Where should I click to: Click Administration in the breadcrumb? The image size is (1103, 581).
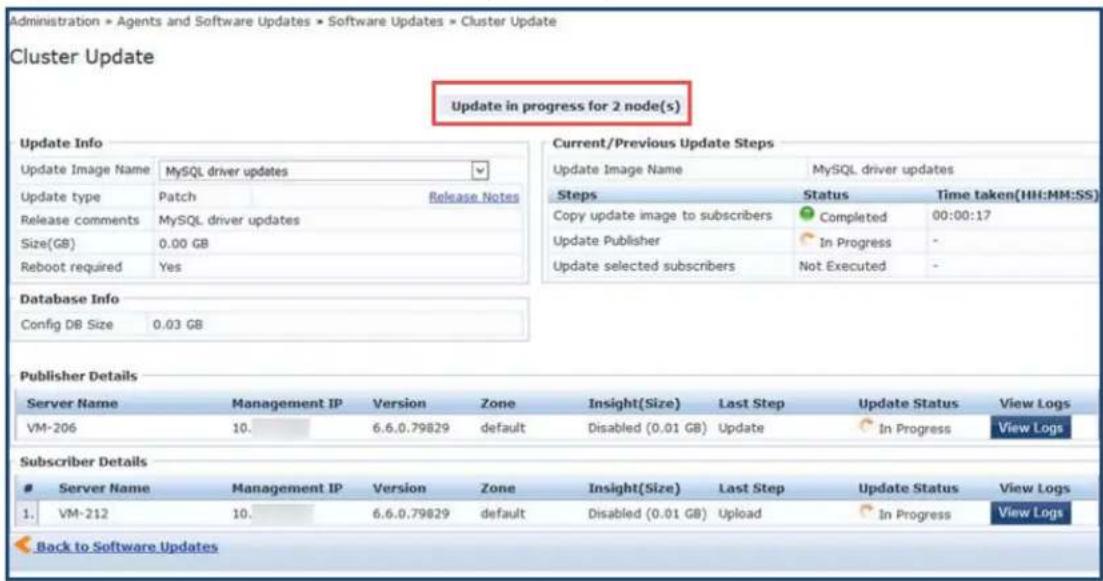pos(54,21)
